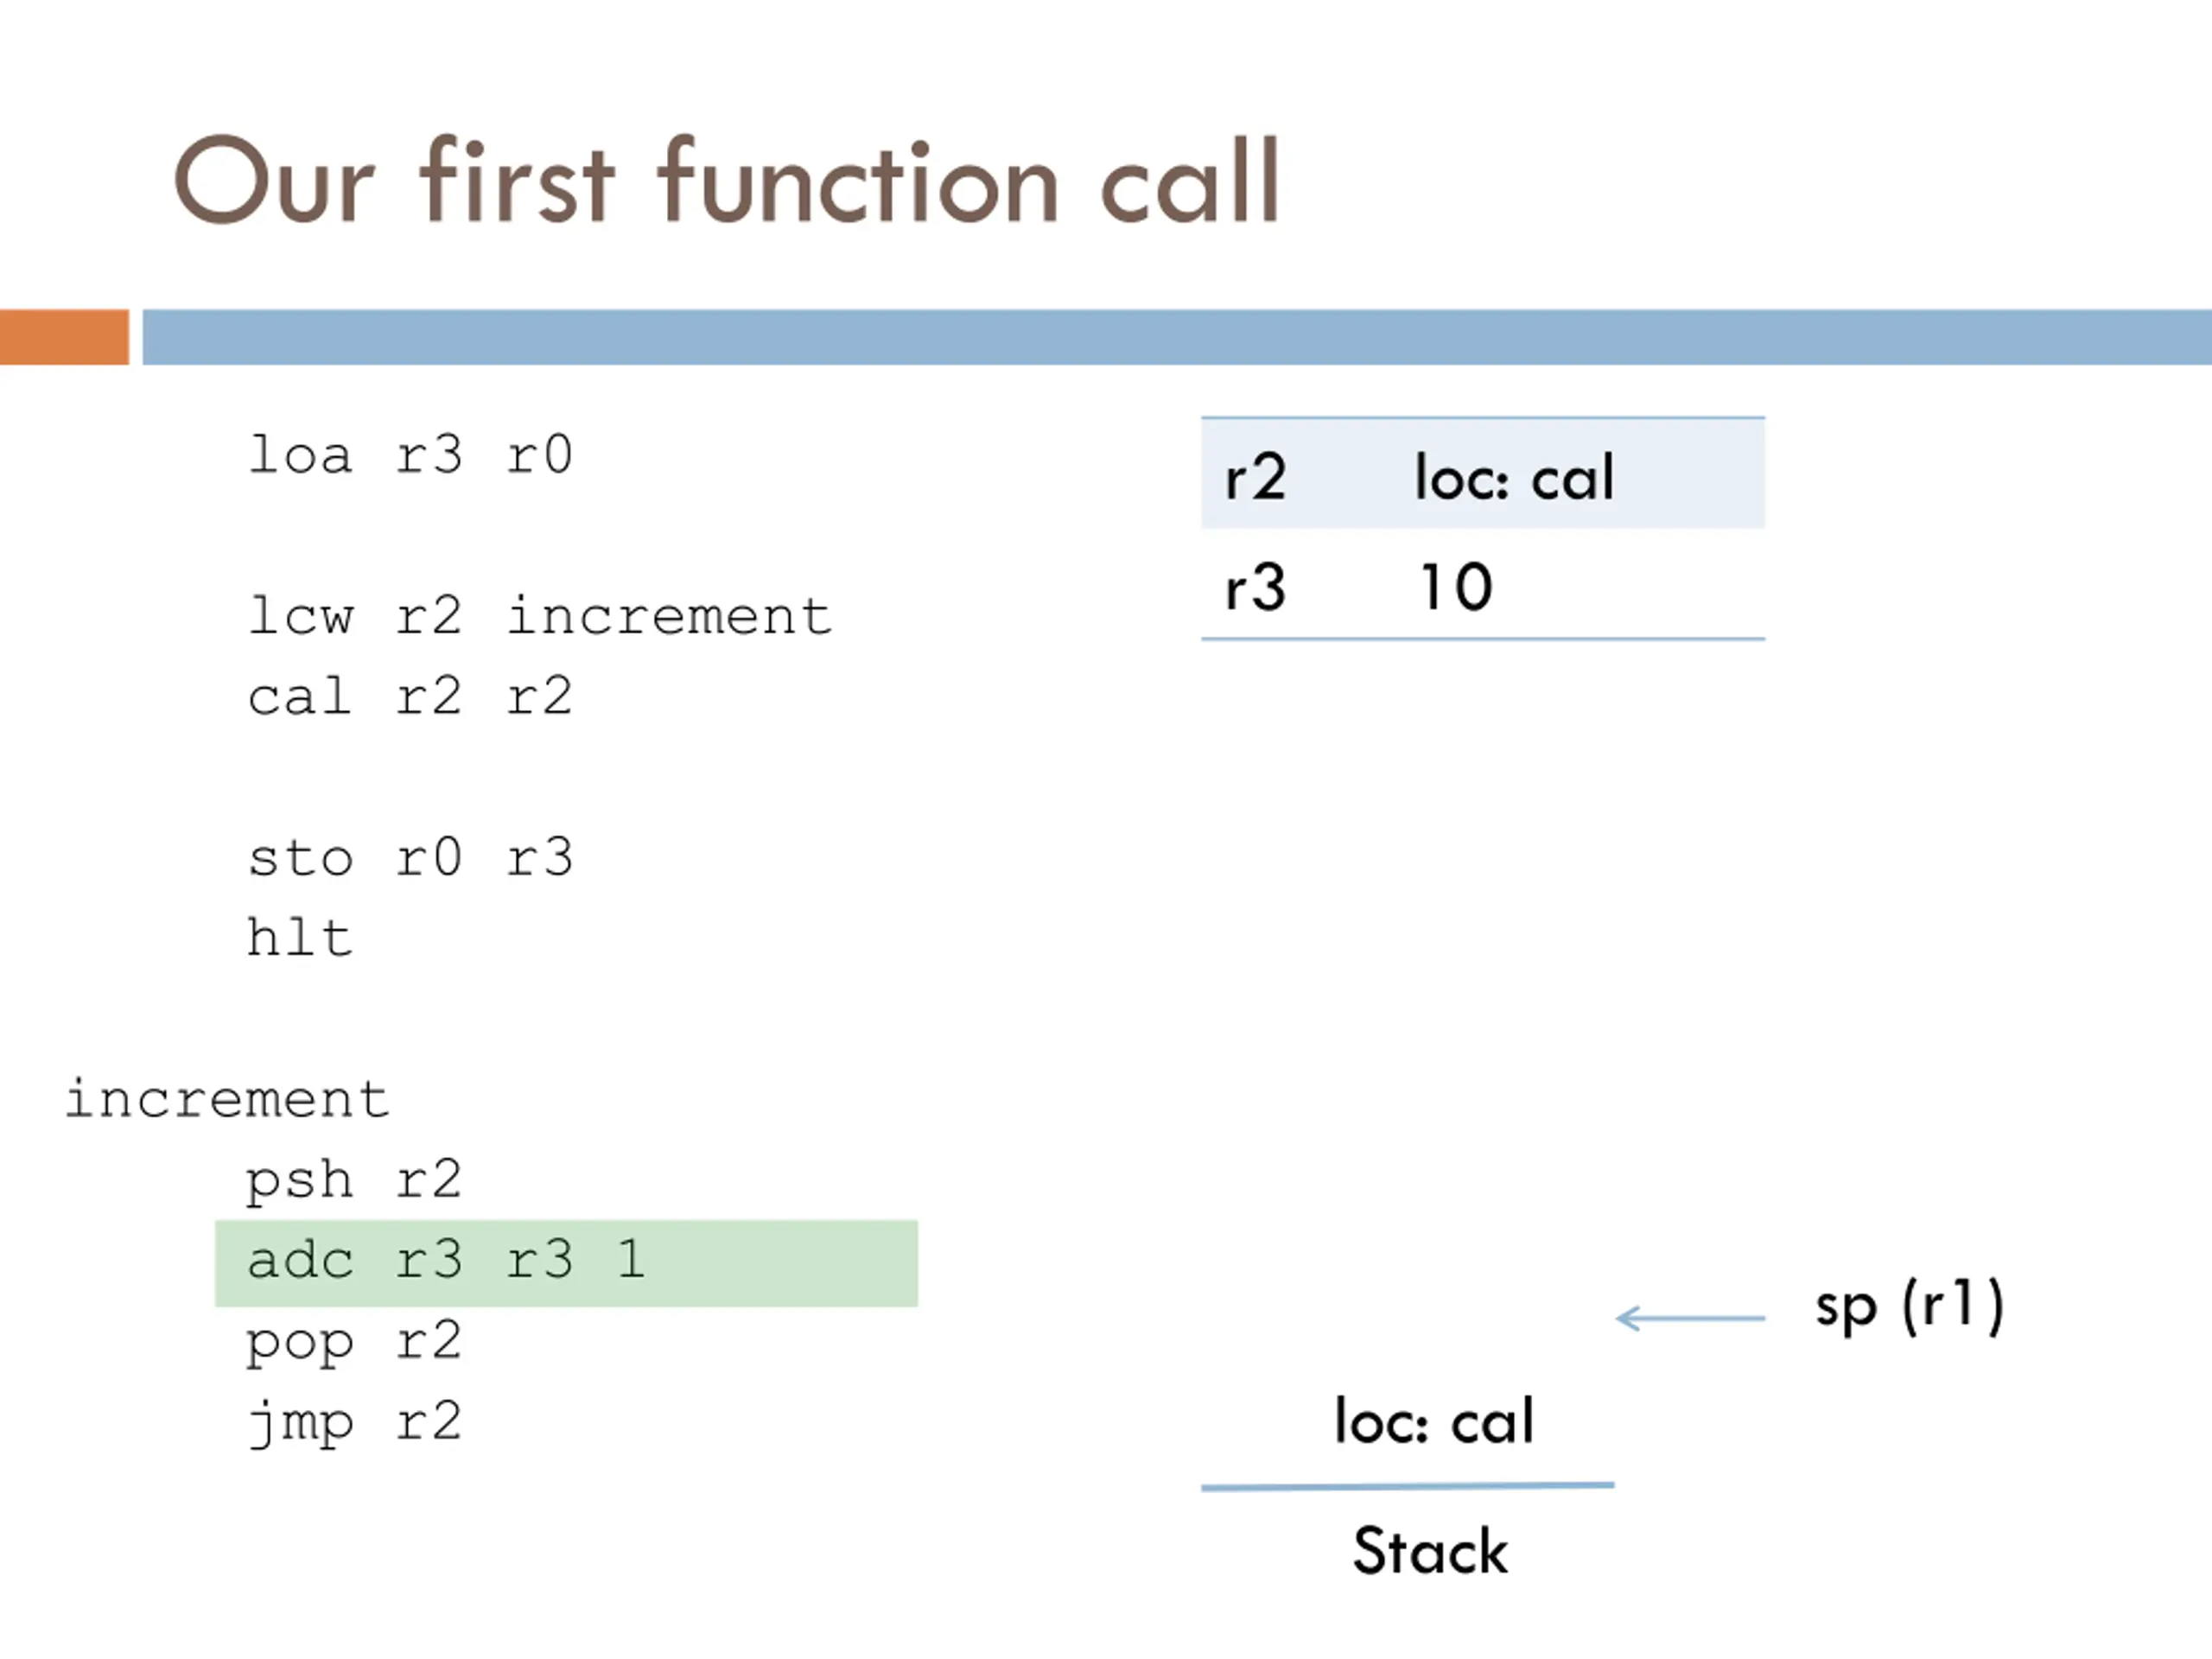Click the 'jmp r2' instruction

pyautogui.click(x=354, y=1423)
